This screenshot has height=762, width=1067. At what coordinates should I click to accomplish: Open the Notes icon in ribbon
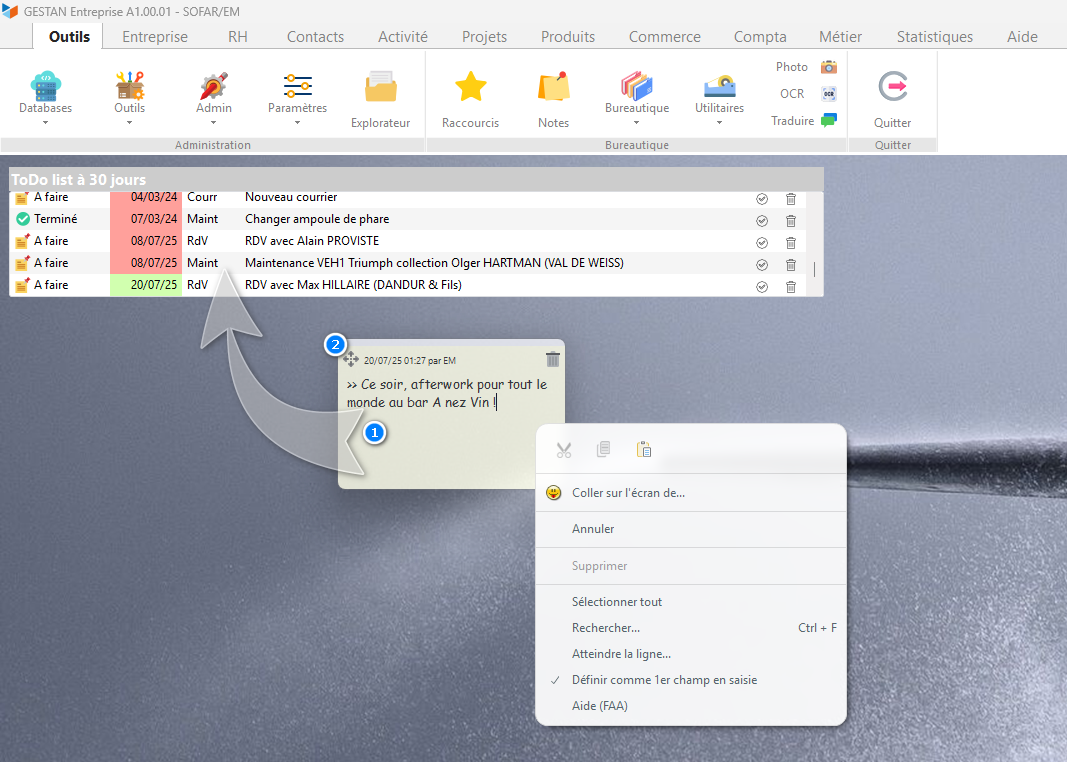pyautogui.click(x=553, y=88)
